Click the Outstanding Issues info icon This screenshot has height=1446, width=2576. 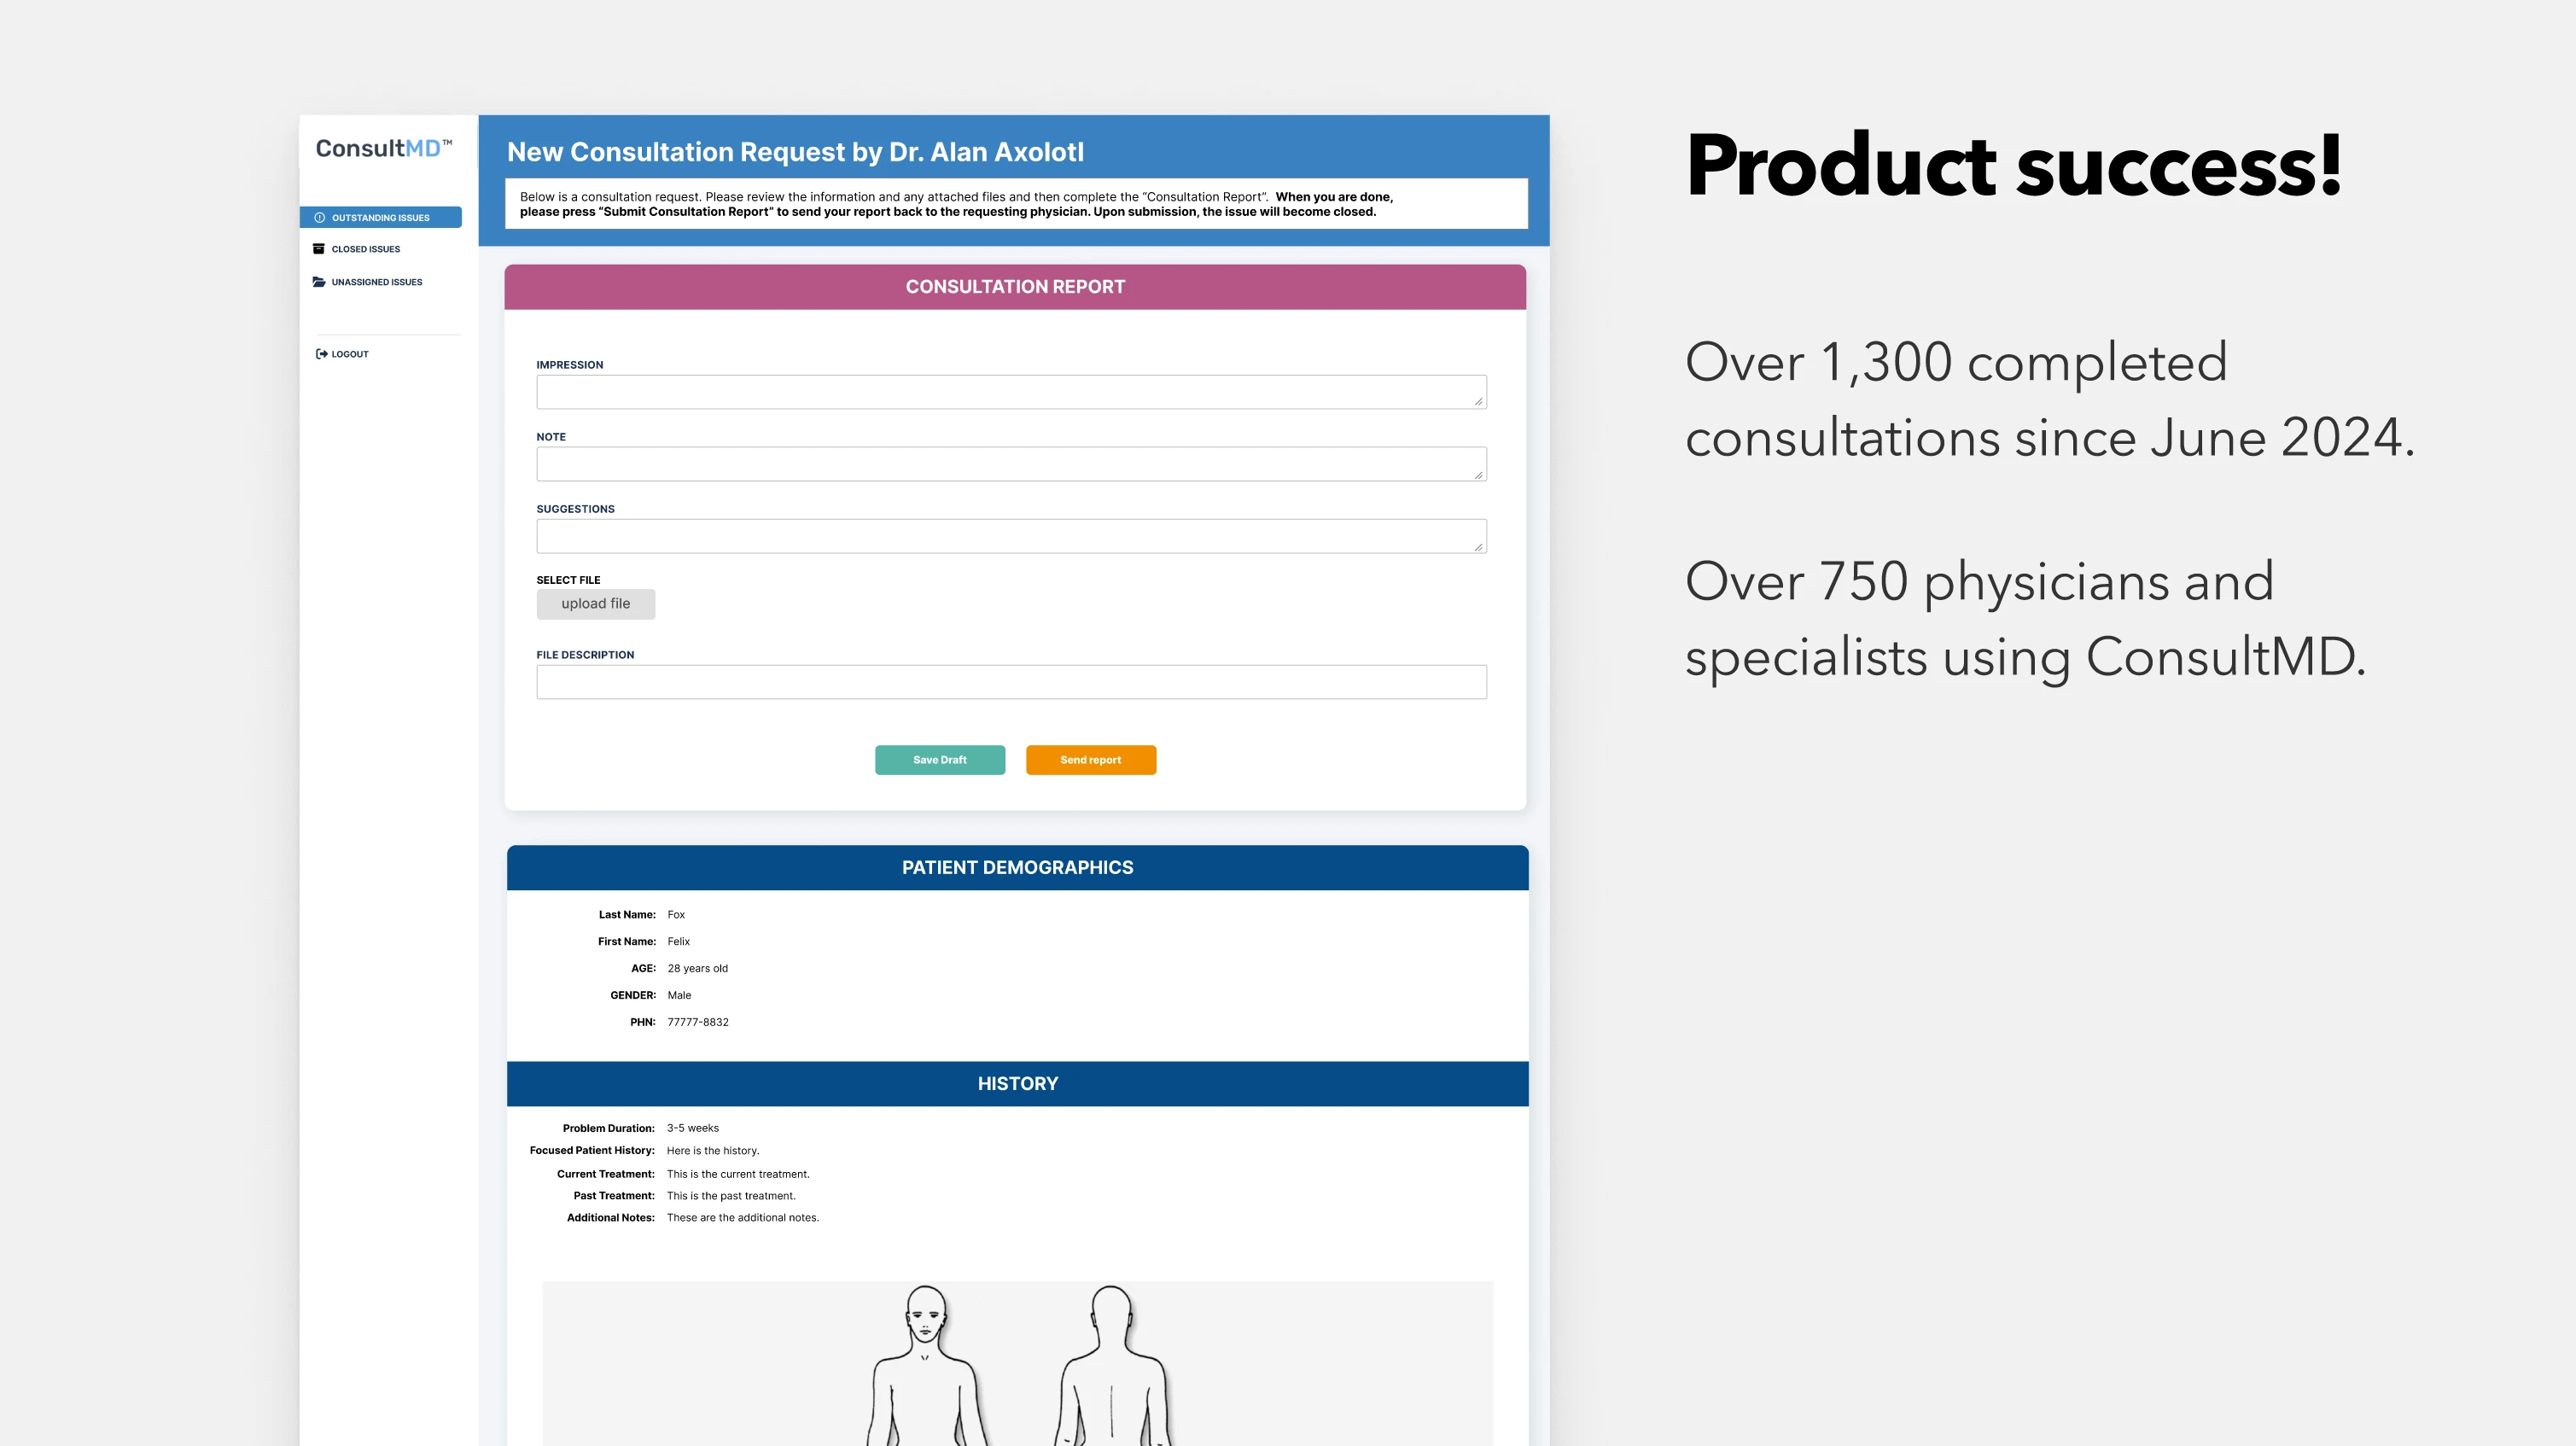pos(320,217)
